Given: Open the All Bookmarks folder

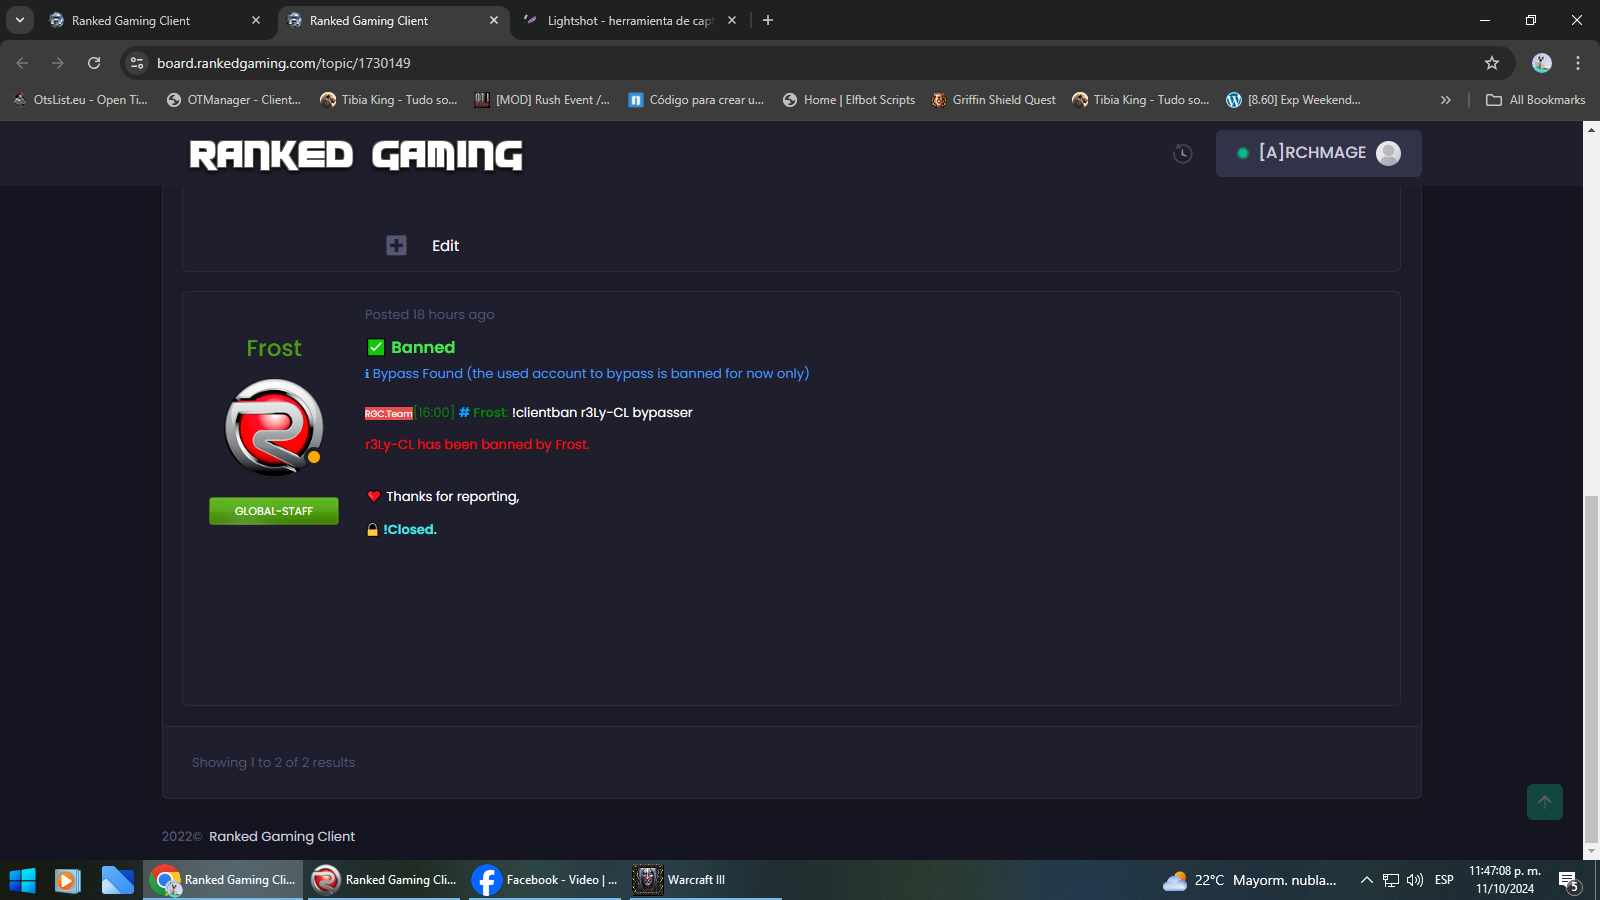Looking at the screenshot, I should click(x=1536, y=100).
